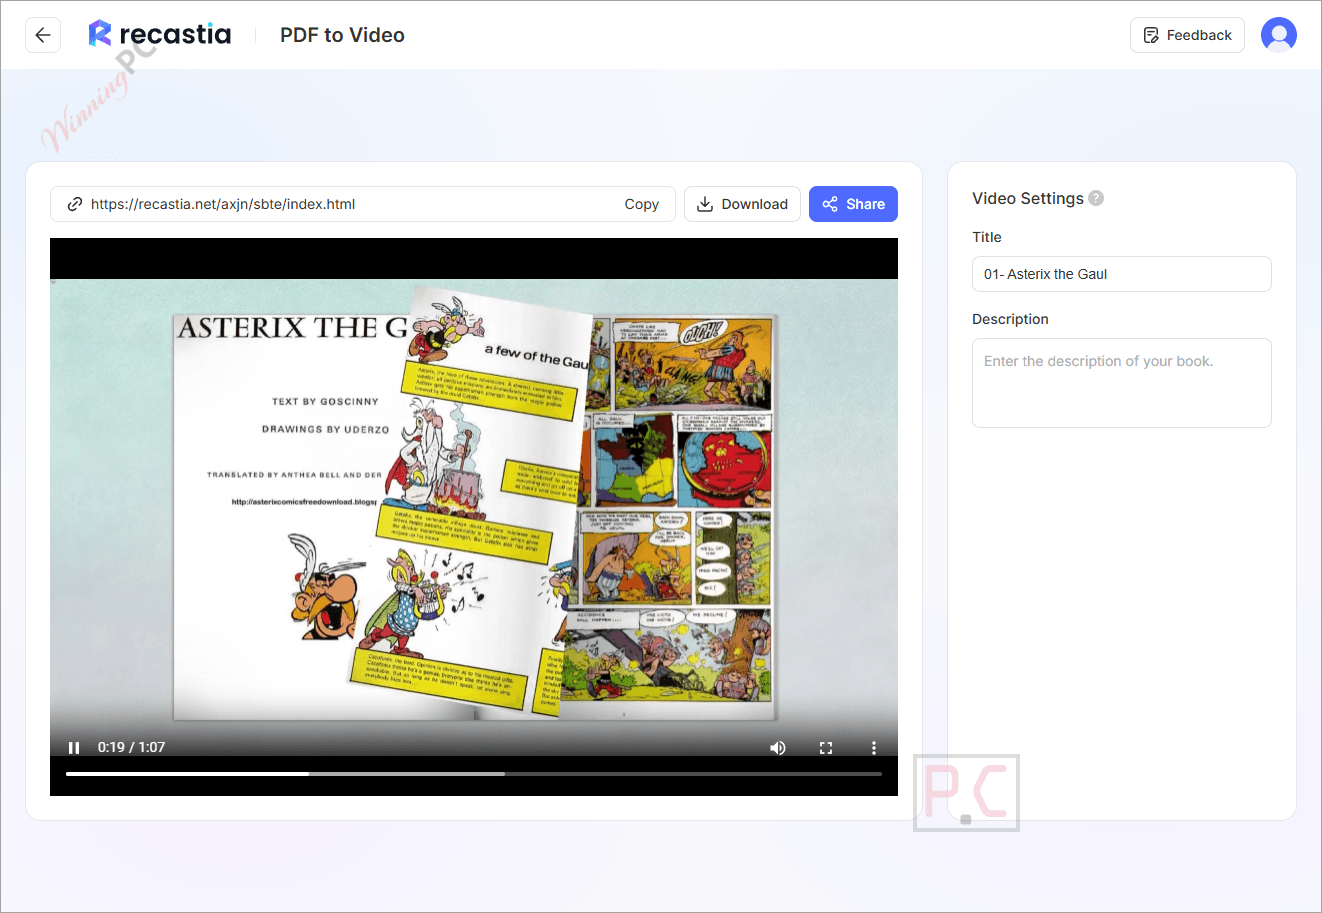Viewport: 1322px width, 913px height.
Task: Edit the Title field
Action: (x=1122, y=274)
